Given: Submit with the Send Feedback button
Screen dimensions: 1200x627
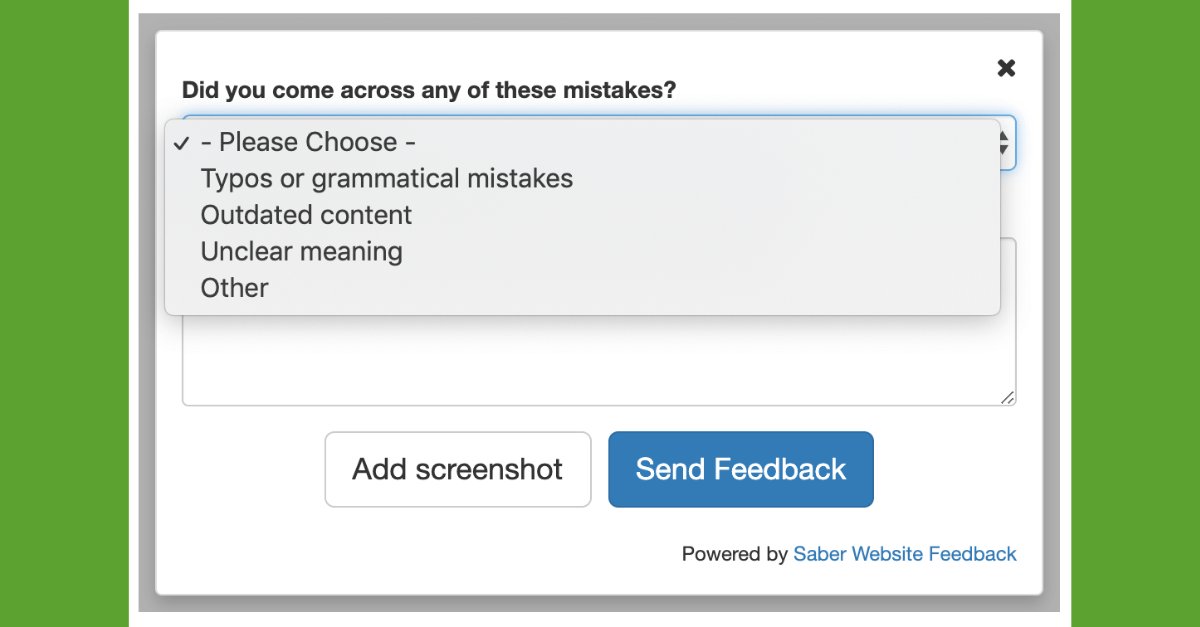Looking at the screenshot, I should [741, 469].
